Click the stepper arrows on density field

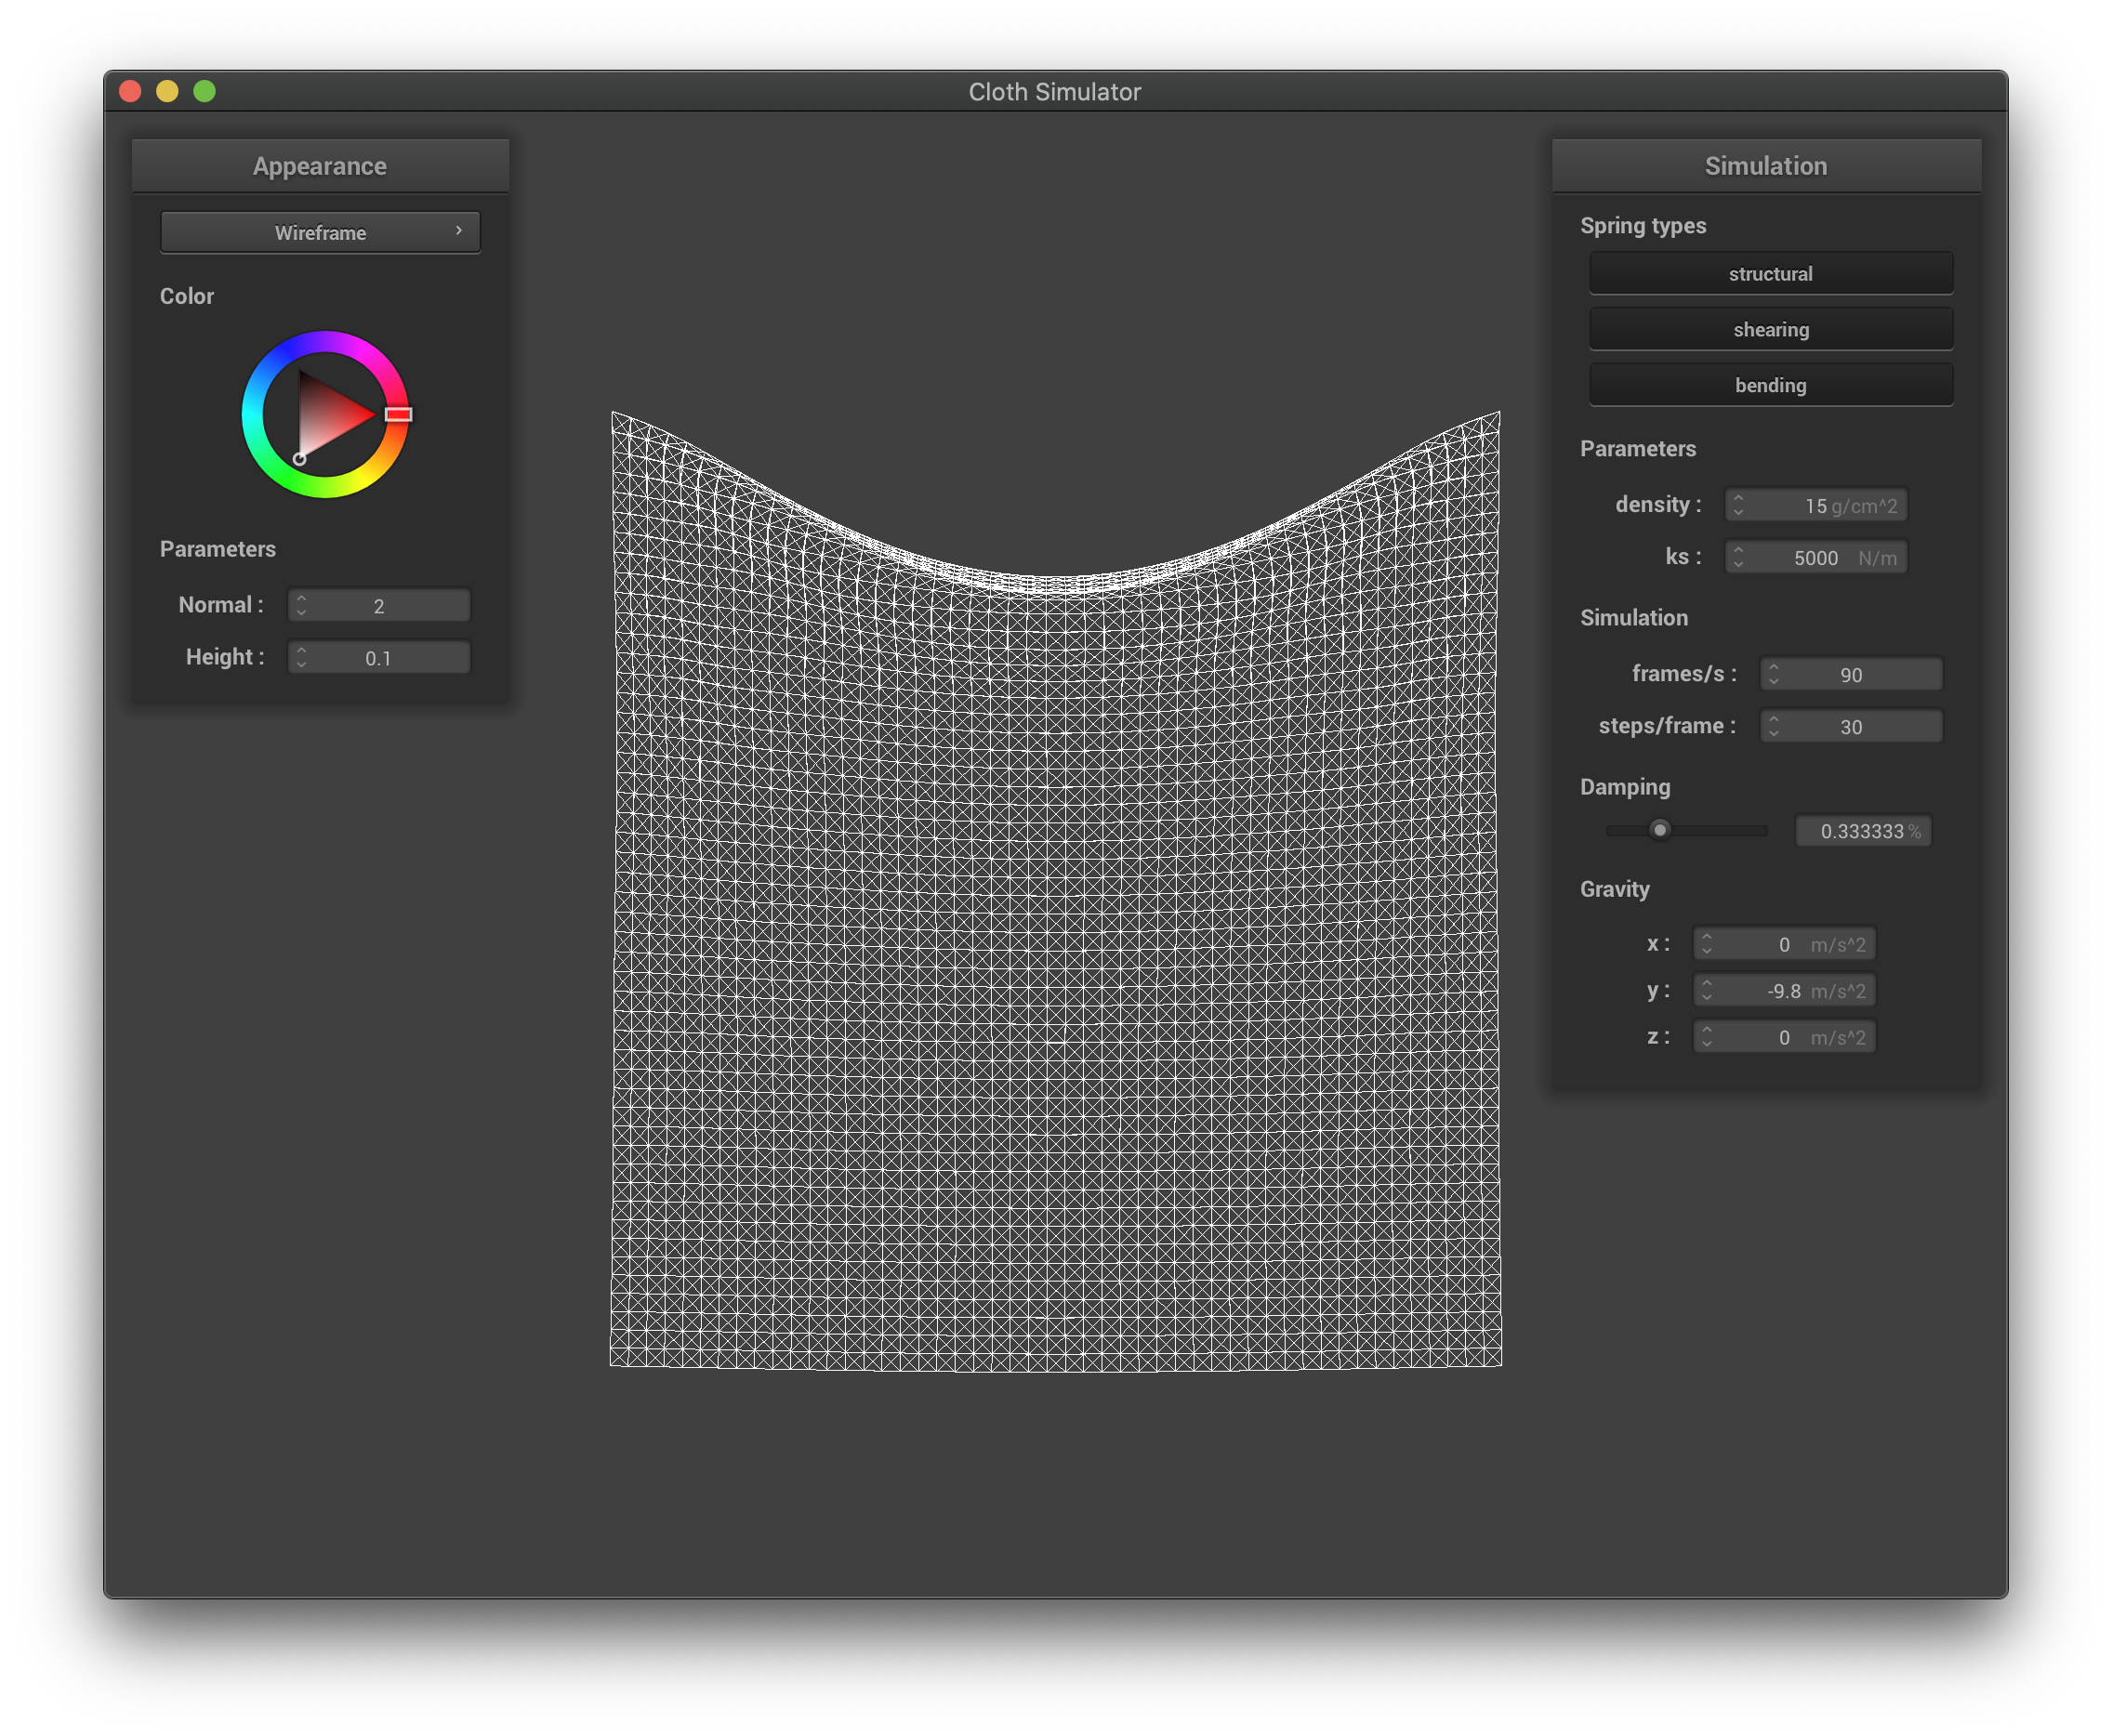coord(1738,505)
